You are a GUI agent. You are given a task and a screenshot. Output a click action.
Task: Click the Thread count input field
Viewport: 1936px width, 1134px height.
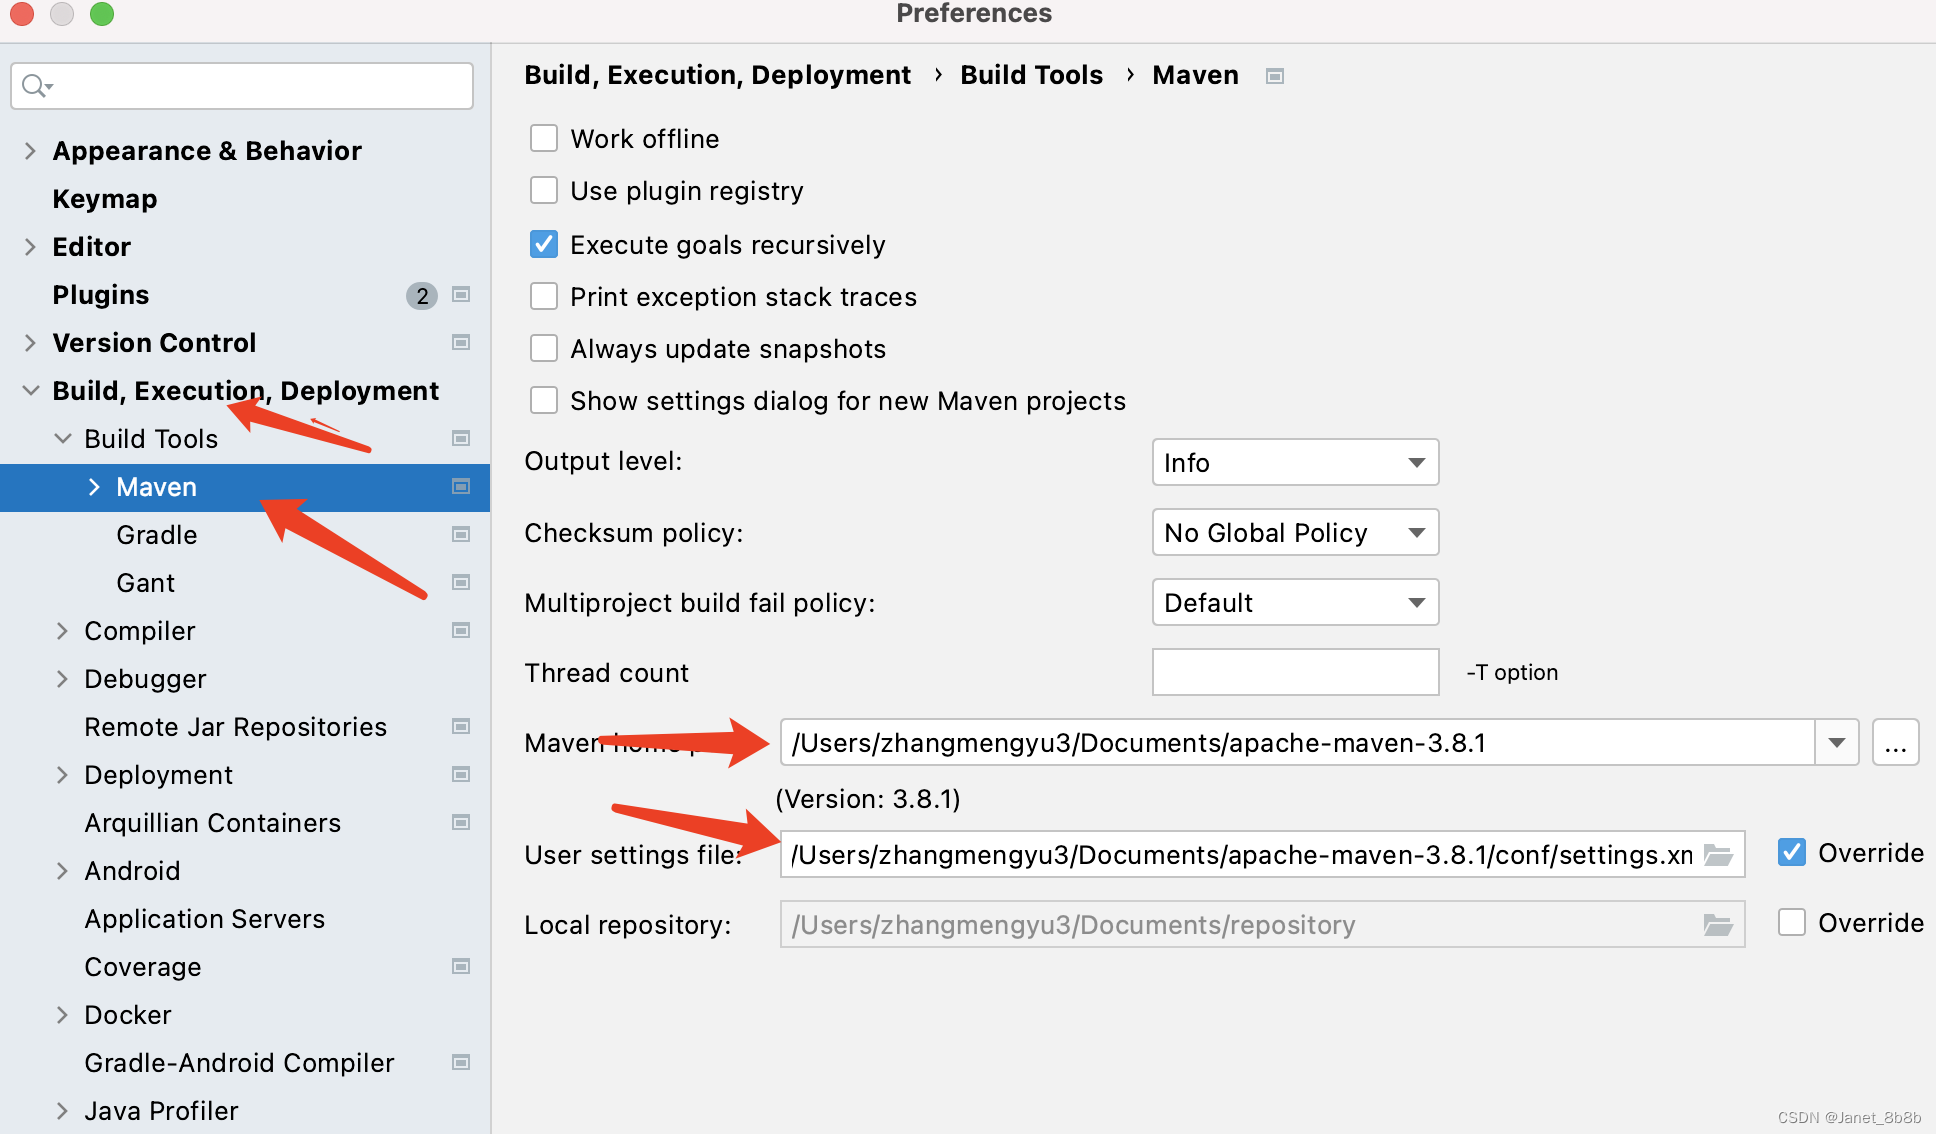pyautogui.click(x=1295, y=672)
